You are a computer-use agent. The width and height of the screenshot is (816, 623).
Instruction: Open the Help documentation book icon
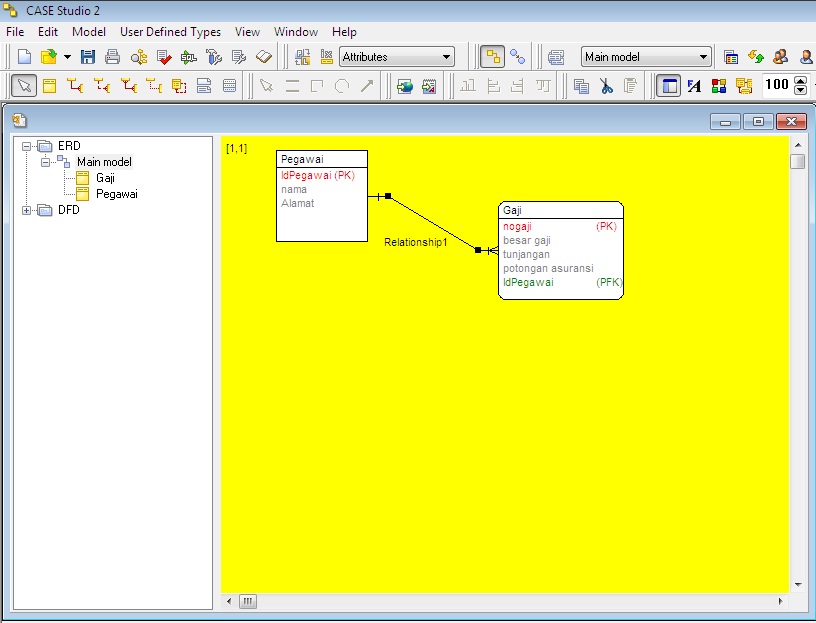[263, 57]
